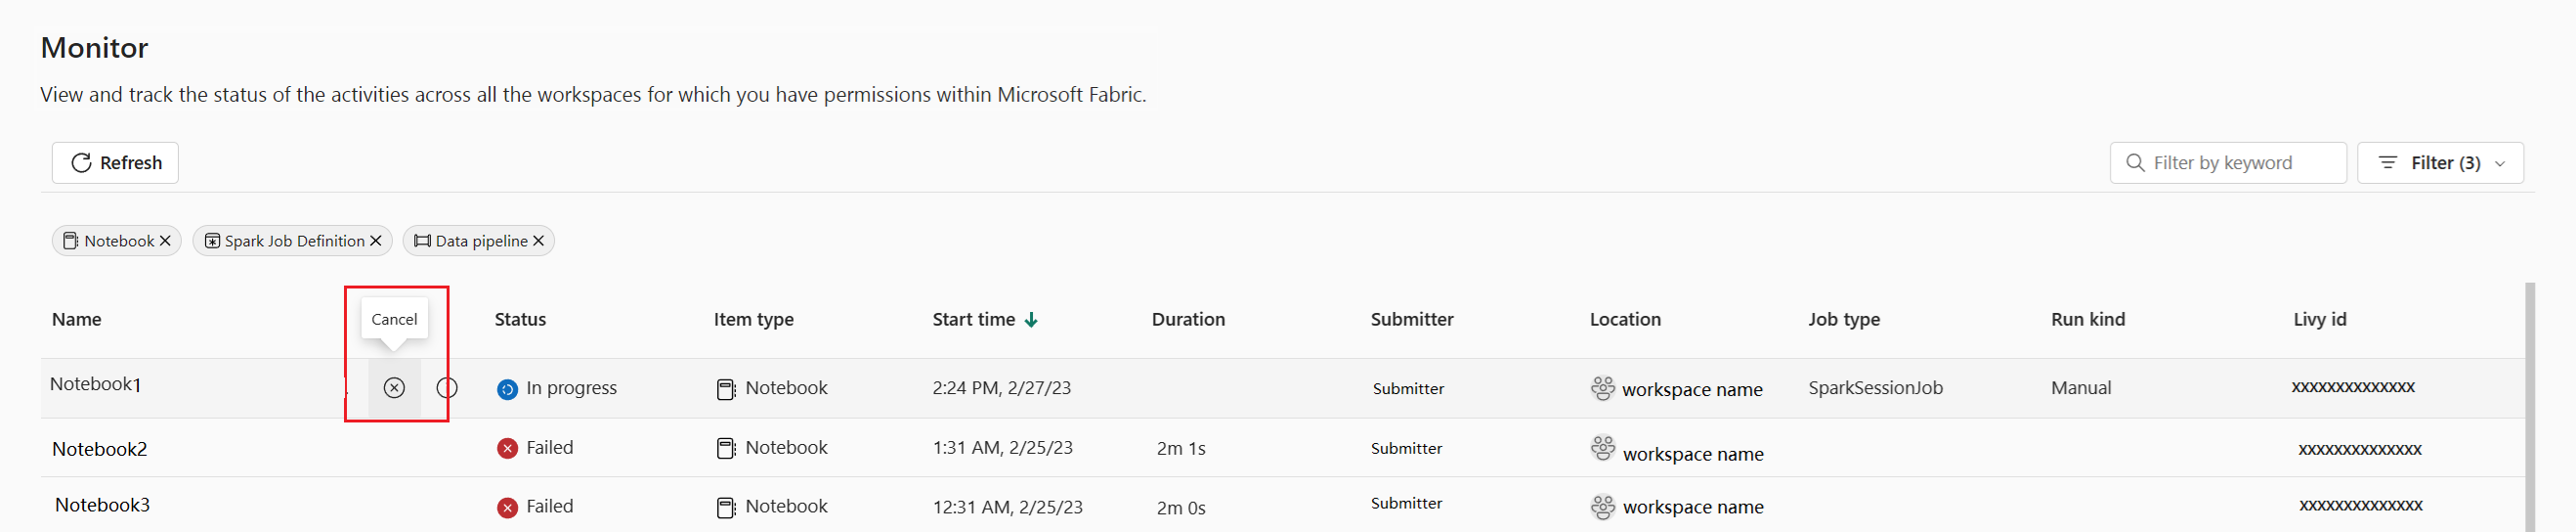Open the Notebook3 run link

pos(102,505)
